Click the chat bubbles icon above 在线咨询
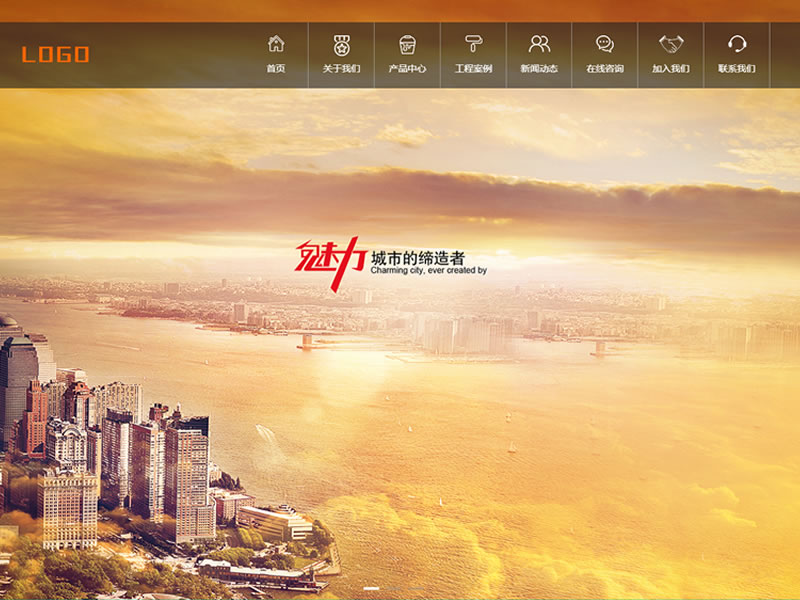The width and height of the screenshot is (800, 600). (605, 44)
